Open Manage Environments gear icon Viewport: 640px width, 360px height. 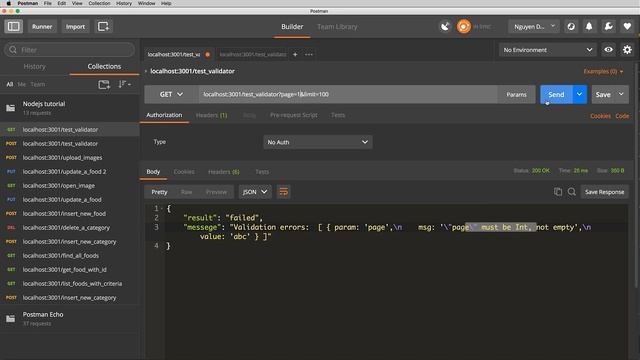point(627,50)
